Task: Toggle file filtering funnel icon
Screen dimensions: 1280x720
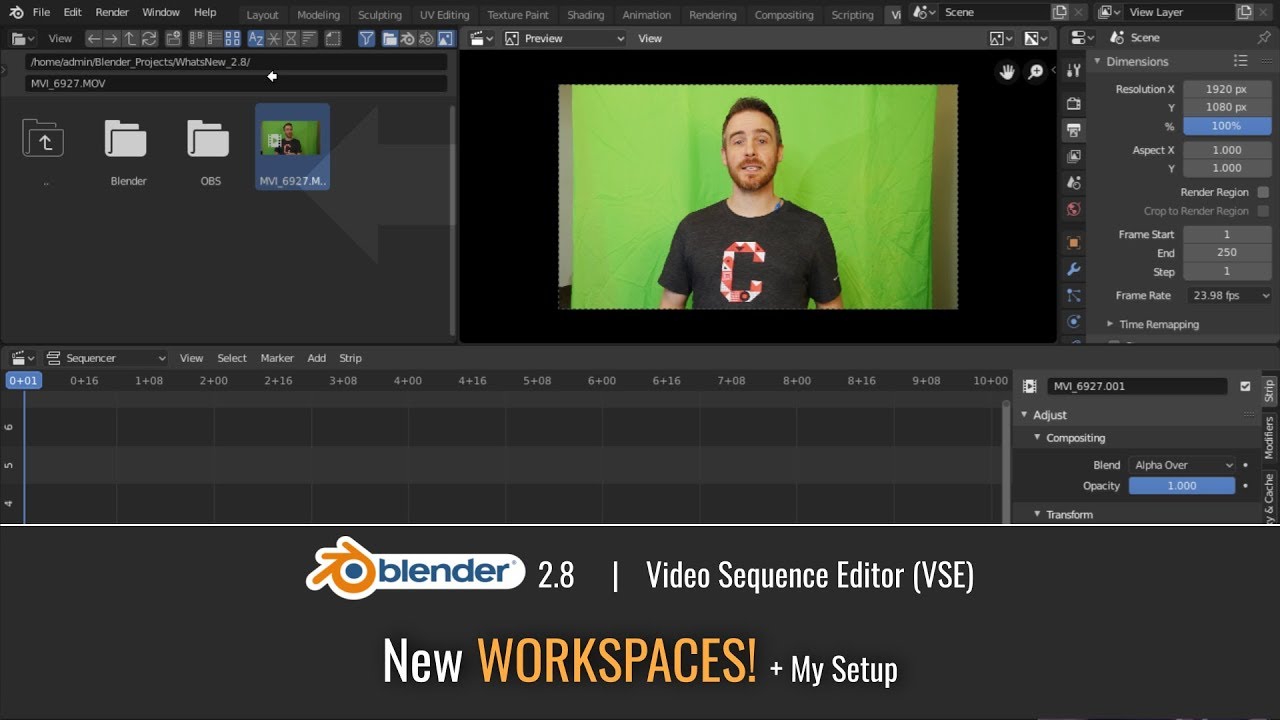Action: pos(367,38)
